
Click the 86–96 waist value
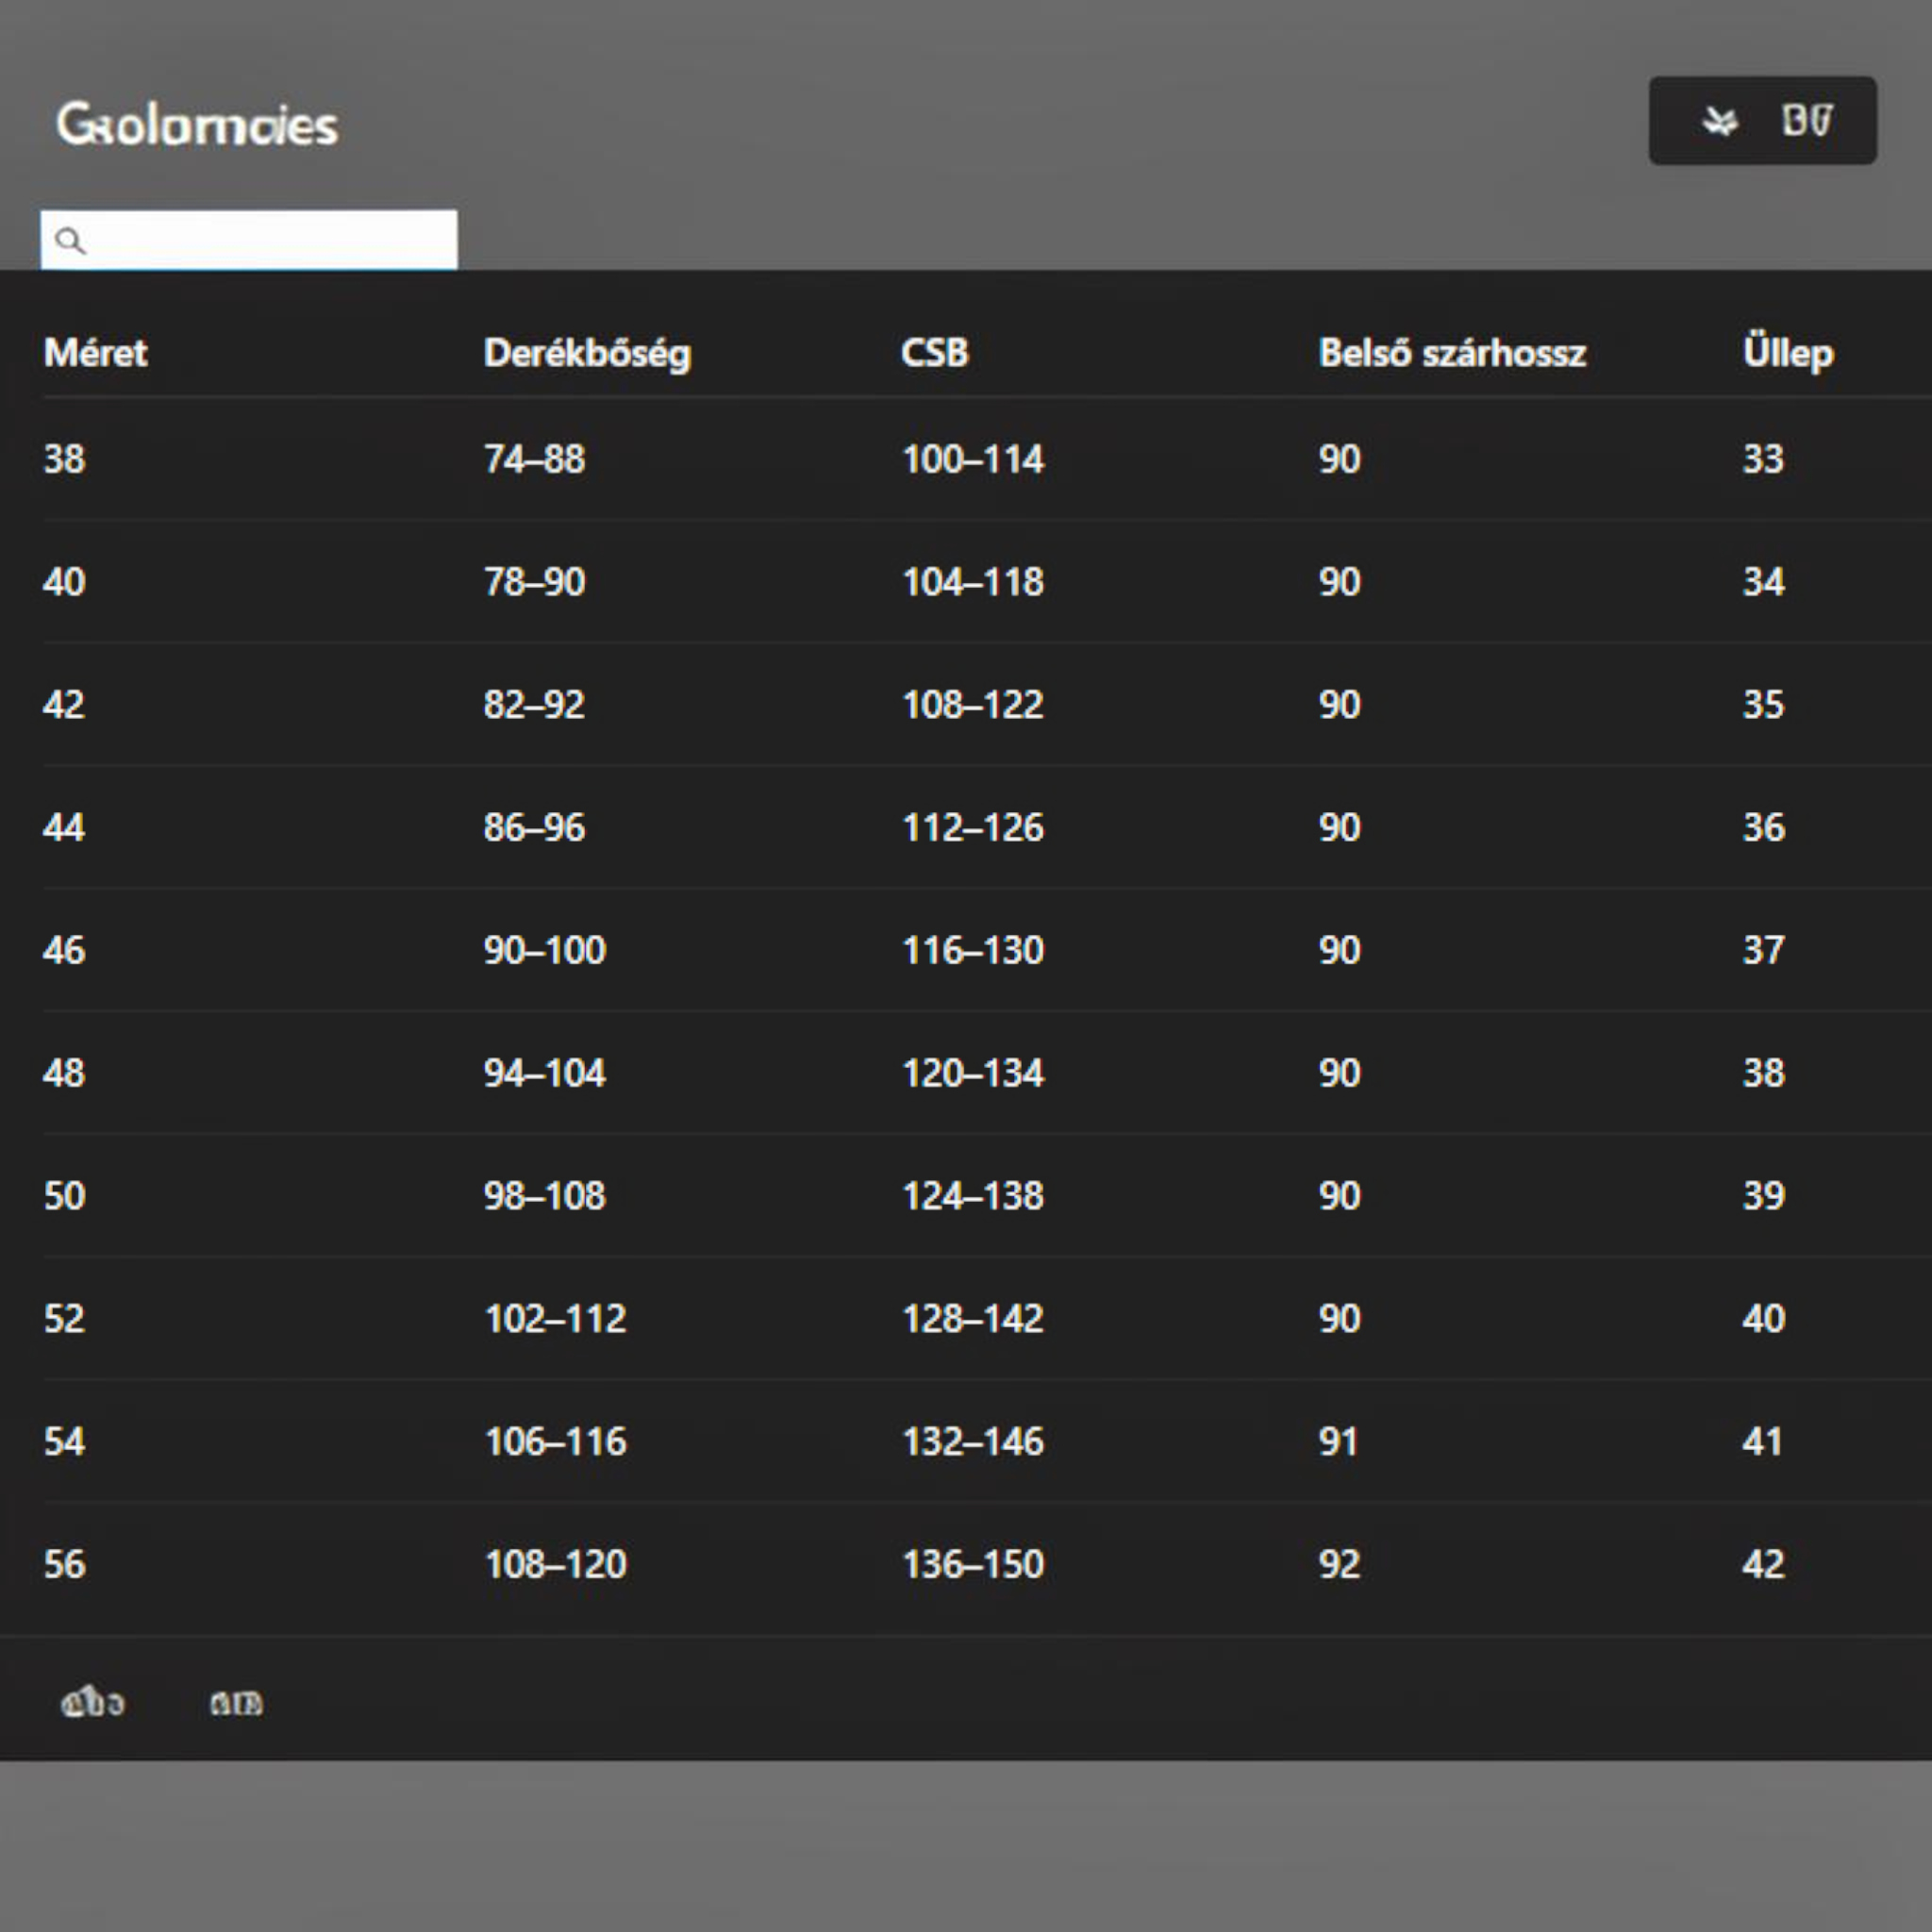click(x=534, y=827)
